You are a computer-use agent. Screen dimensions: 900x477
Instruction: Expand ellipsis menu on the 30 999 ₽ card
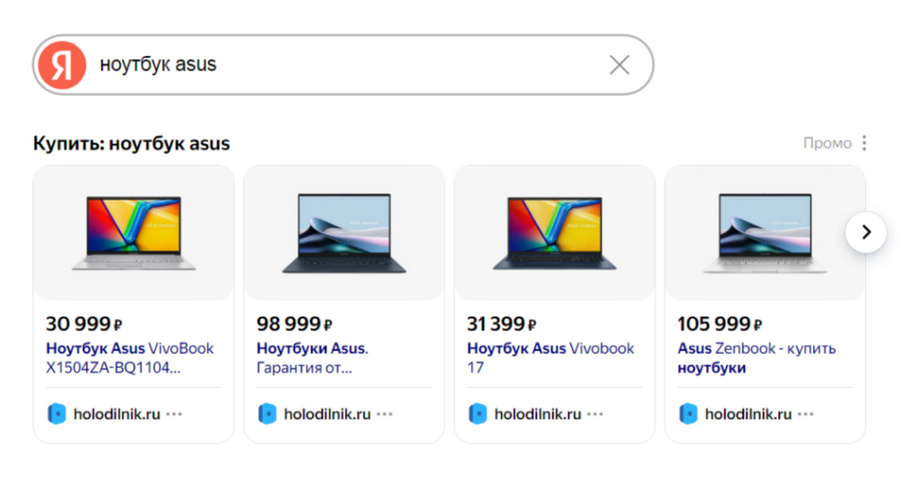coord(174,414)
